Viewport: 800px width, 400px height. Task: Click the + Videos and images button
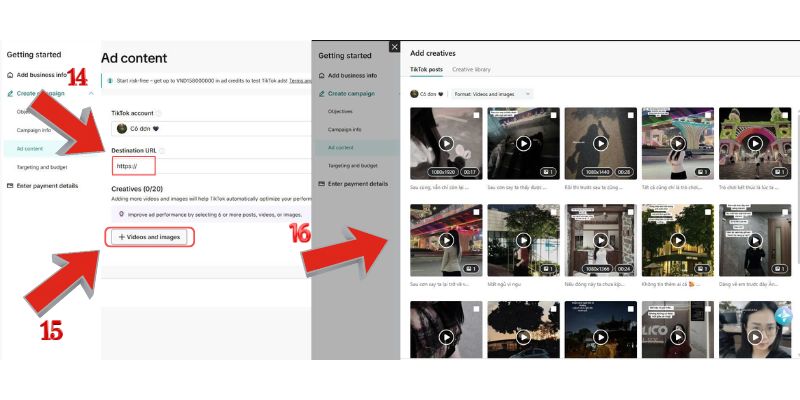pos(149,237)
